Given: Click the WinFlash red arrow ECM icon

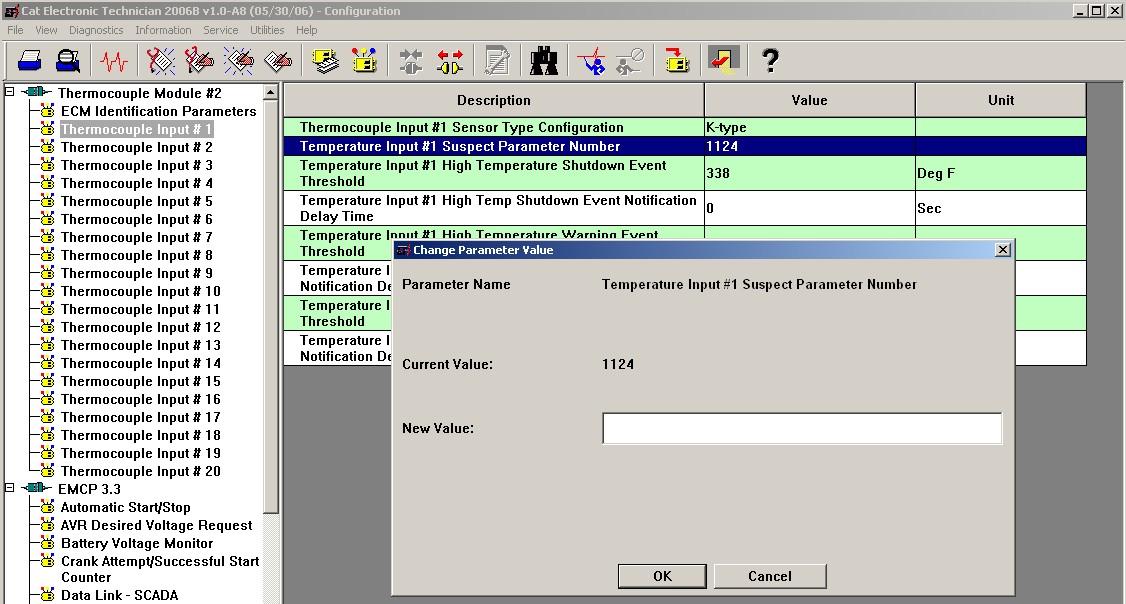Looking at the screenshot, I should 676,60.
